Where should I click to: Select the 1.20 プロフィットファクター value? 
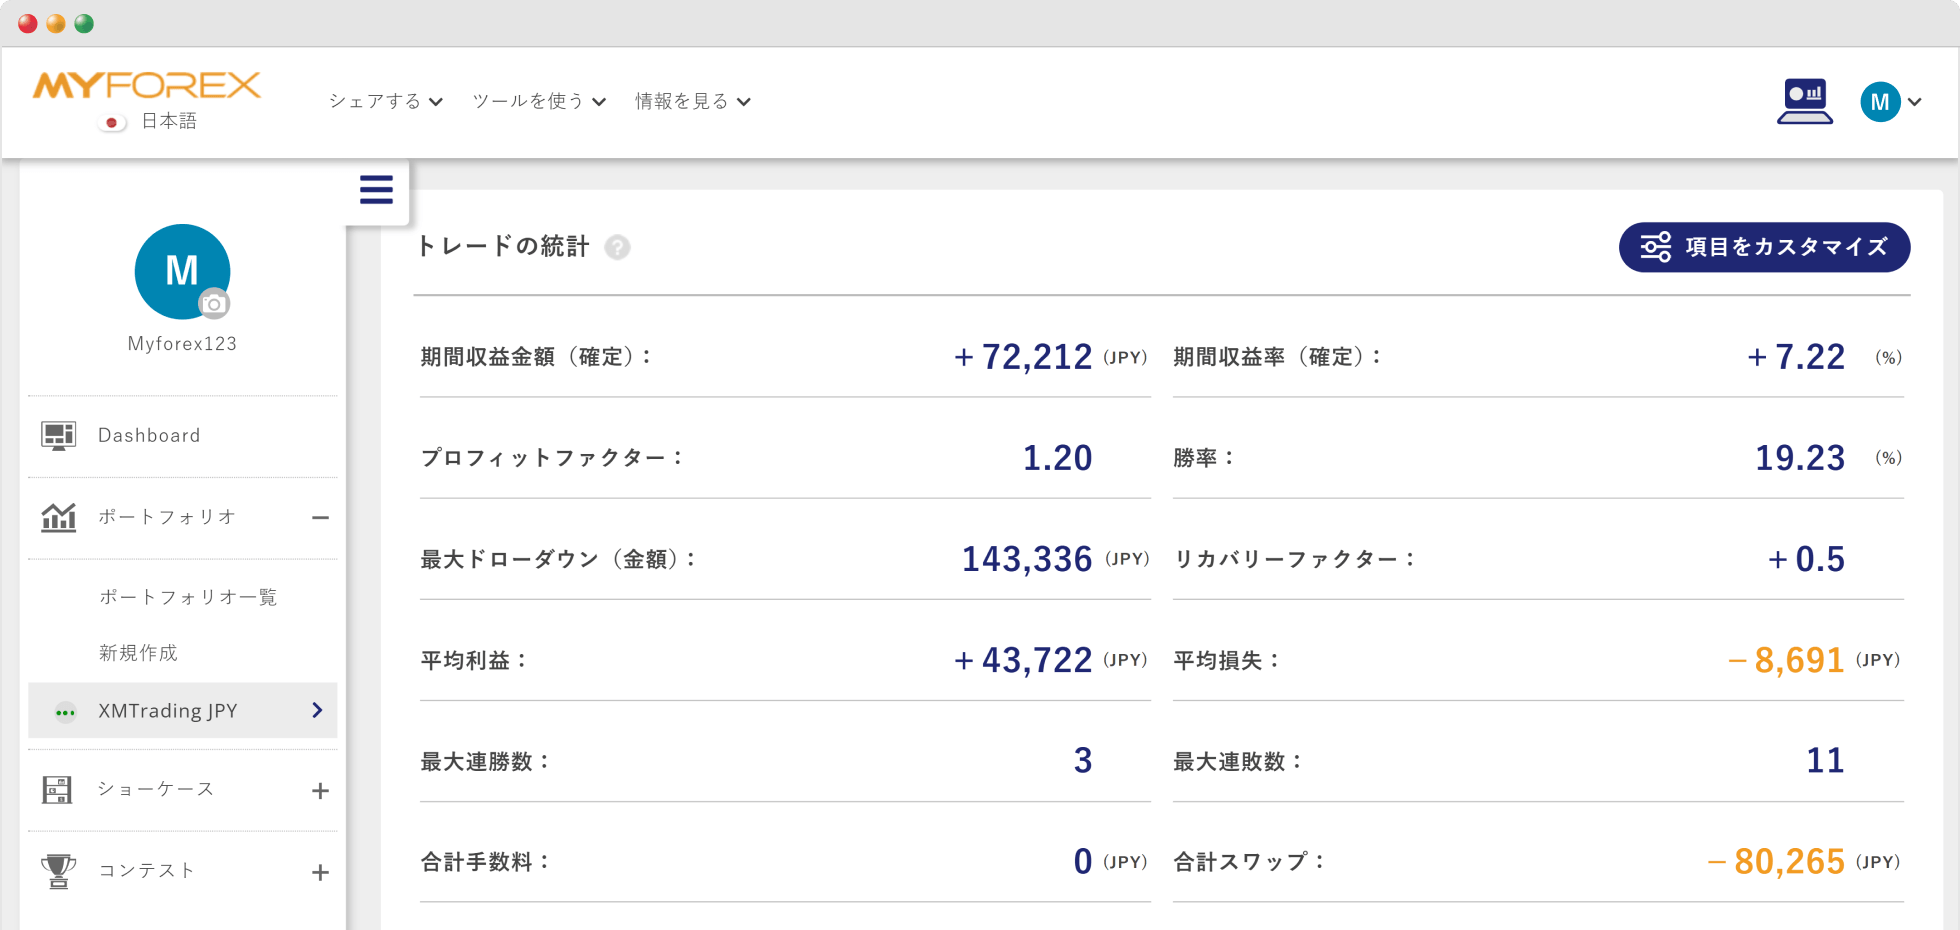point(1058,458)
